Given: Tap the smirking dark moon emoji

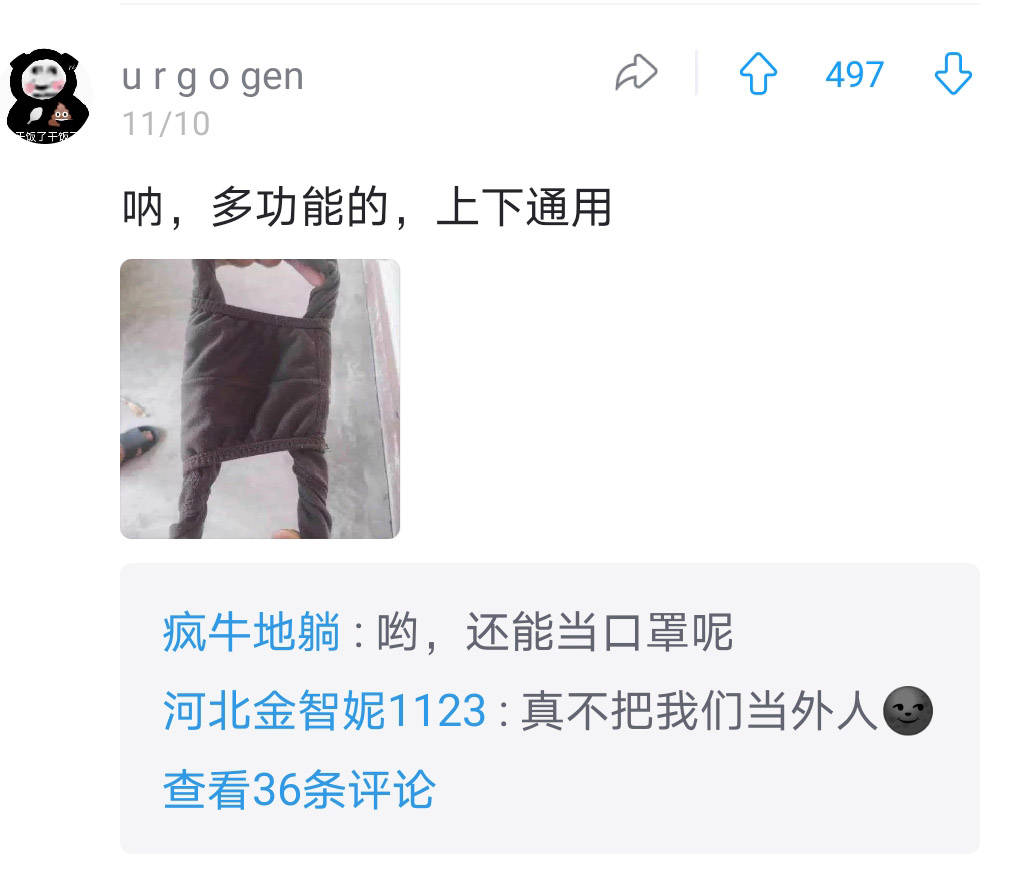Looking at the screenshot, I should point(907,711).
